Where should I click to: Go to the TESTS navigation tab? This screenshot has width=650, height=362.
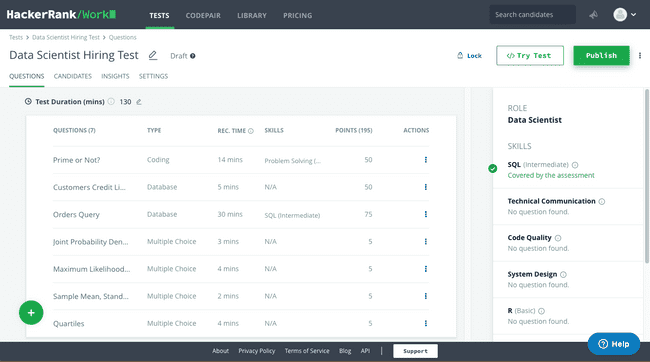pyautogui.click(x=159, y=15)
